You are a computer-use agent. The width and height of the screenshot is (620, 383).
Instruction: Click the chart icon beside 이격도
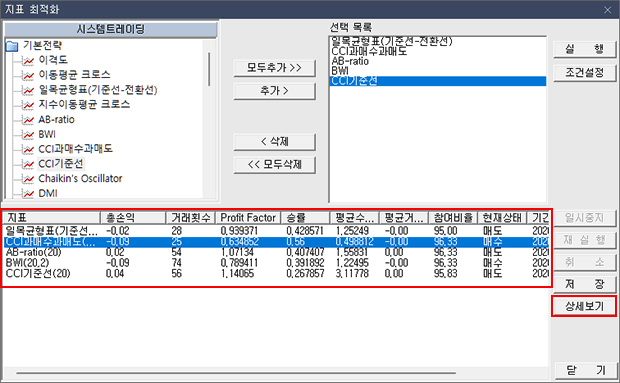(28, 61)
